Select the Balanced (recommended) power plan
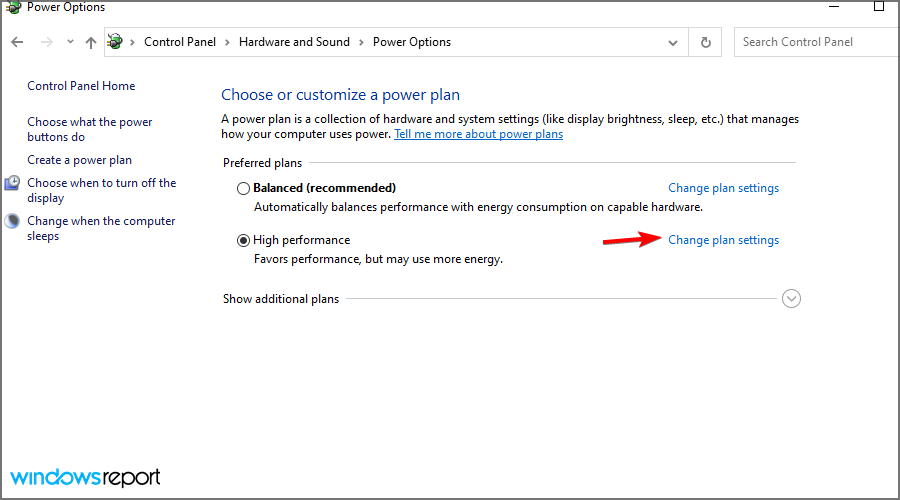 point(244,188)
